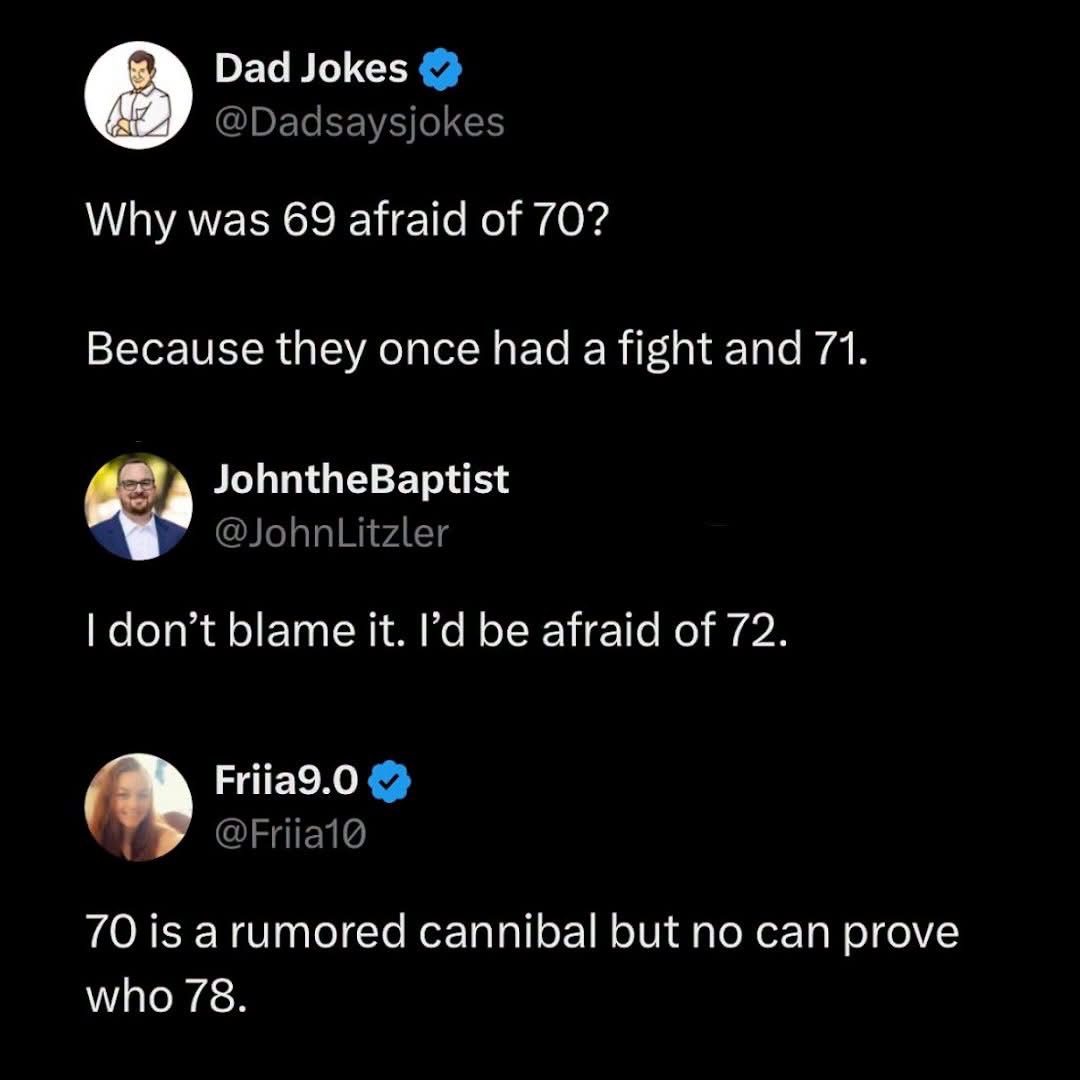Click the Friia9.0 display name
Viewport: 1080px width, 1080px height.
click(x=287, y=779)
